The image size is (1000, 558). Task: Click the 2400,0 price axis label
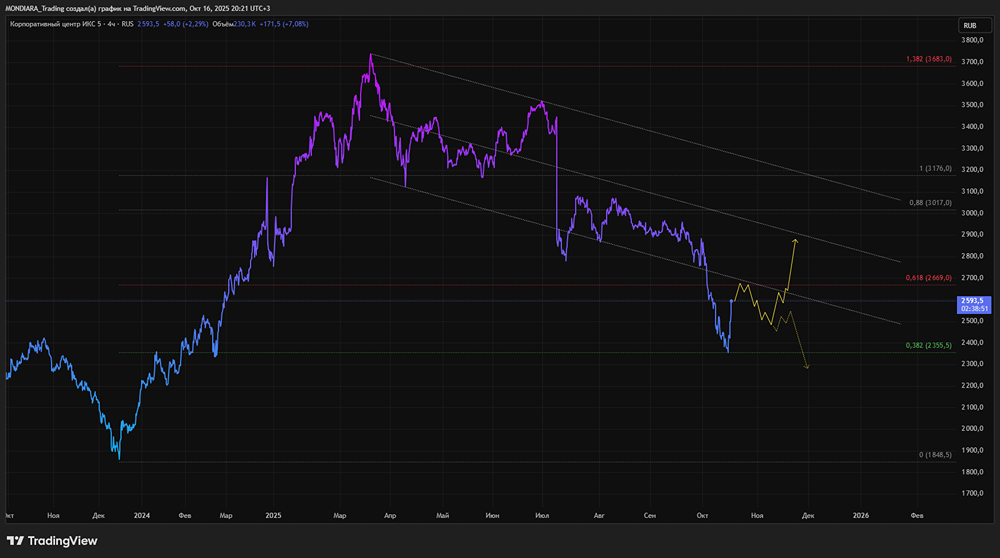(972, 342)
